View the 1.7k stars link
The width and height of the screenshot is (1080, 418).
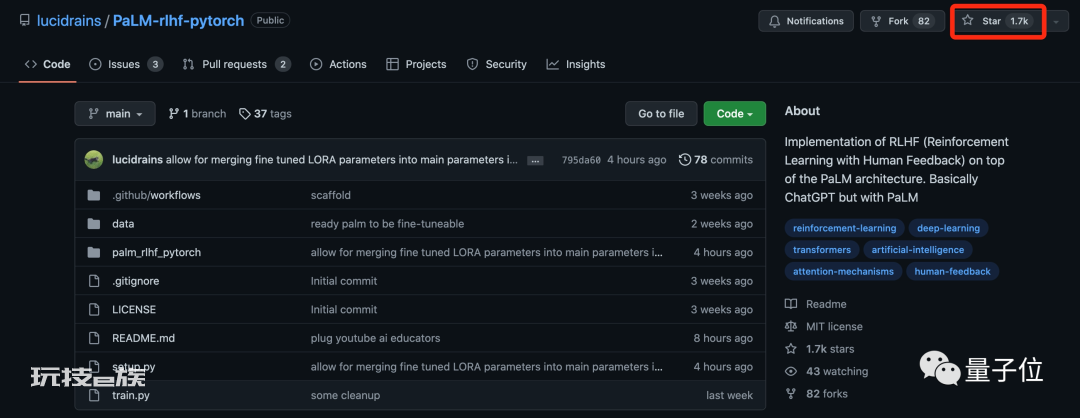(x=820, y=348)
